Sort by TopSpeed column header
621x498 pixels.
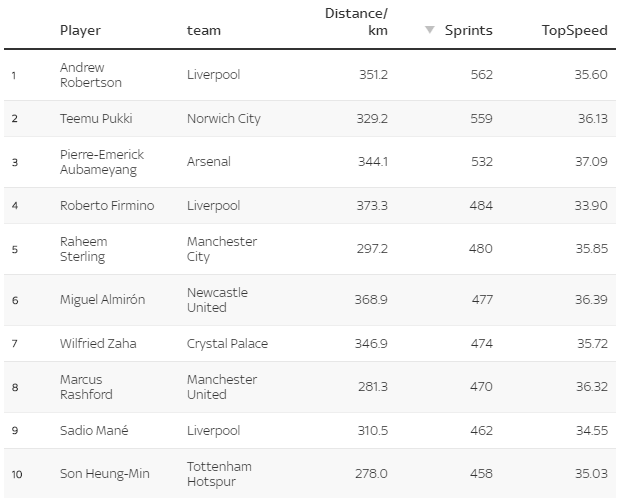tap(574, 30)
